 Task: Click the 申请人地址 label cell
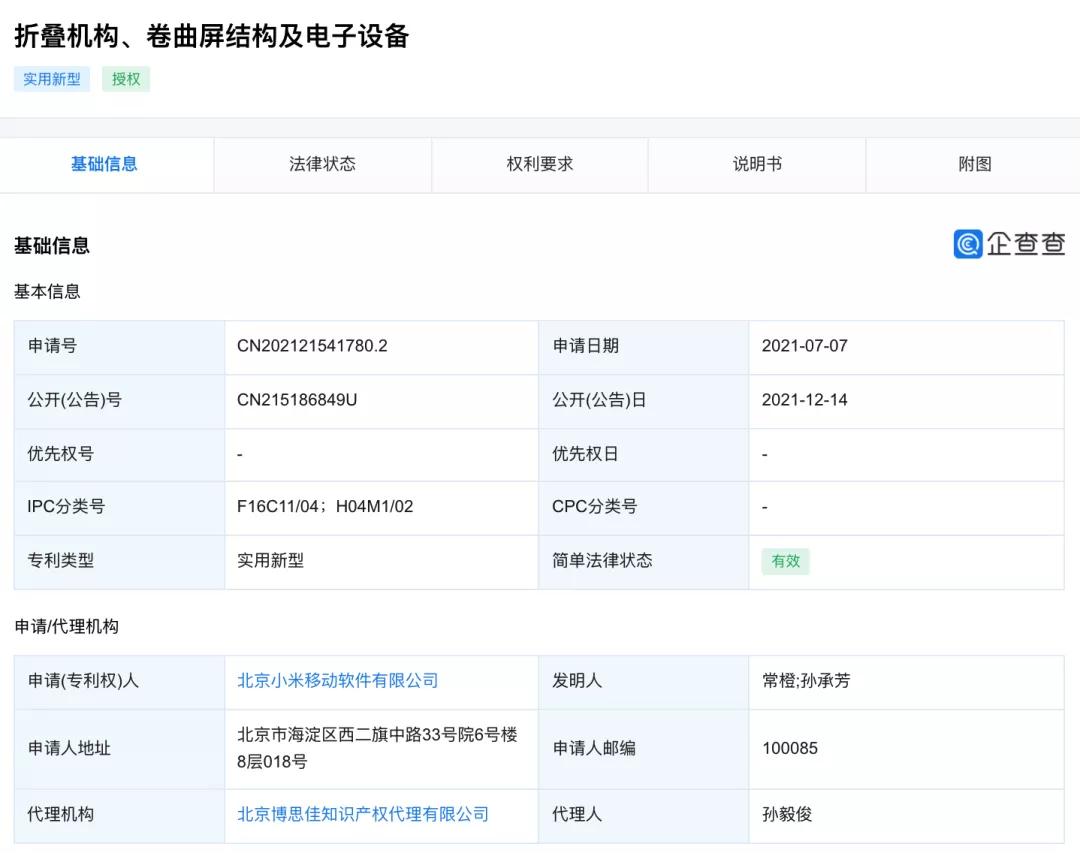[119, 748]
